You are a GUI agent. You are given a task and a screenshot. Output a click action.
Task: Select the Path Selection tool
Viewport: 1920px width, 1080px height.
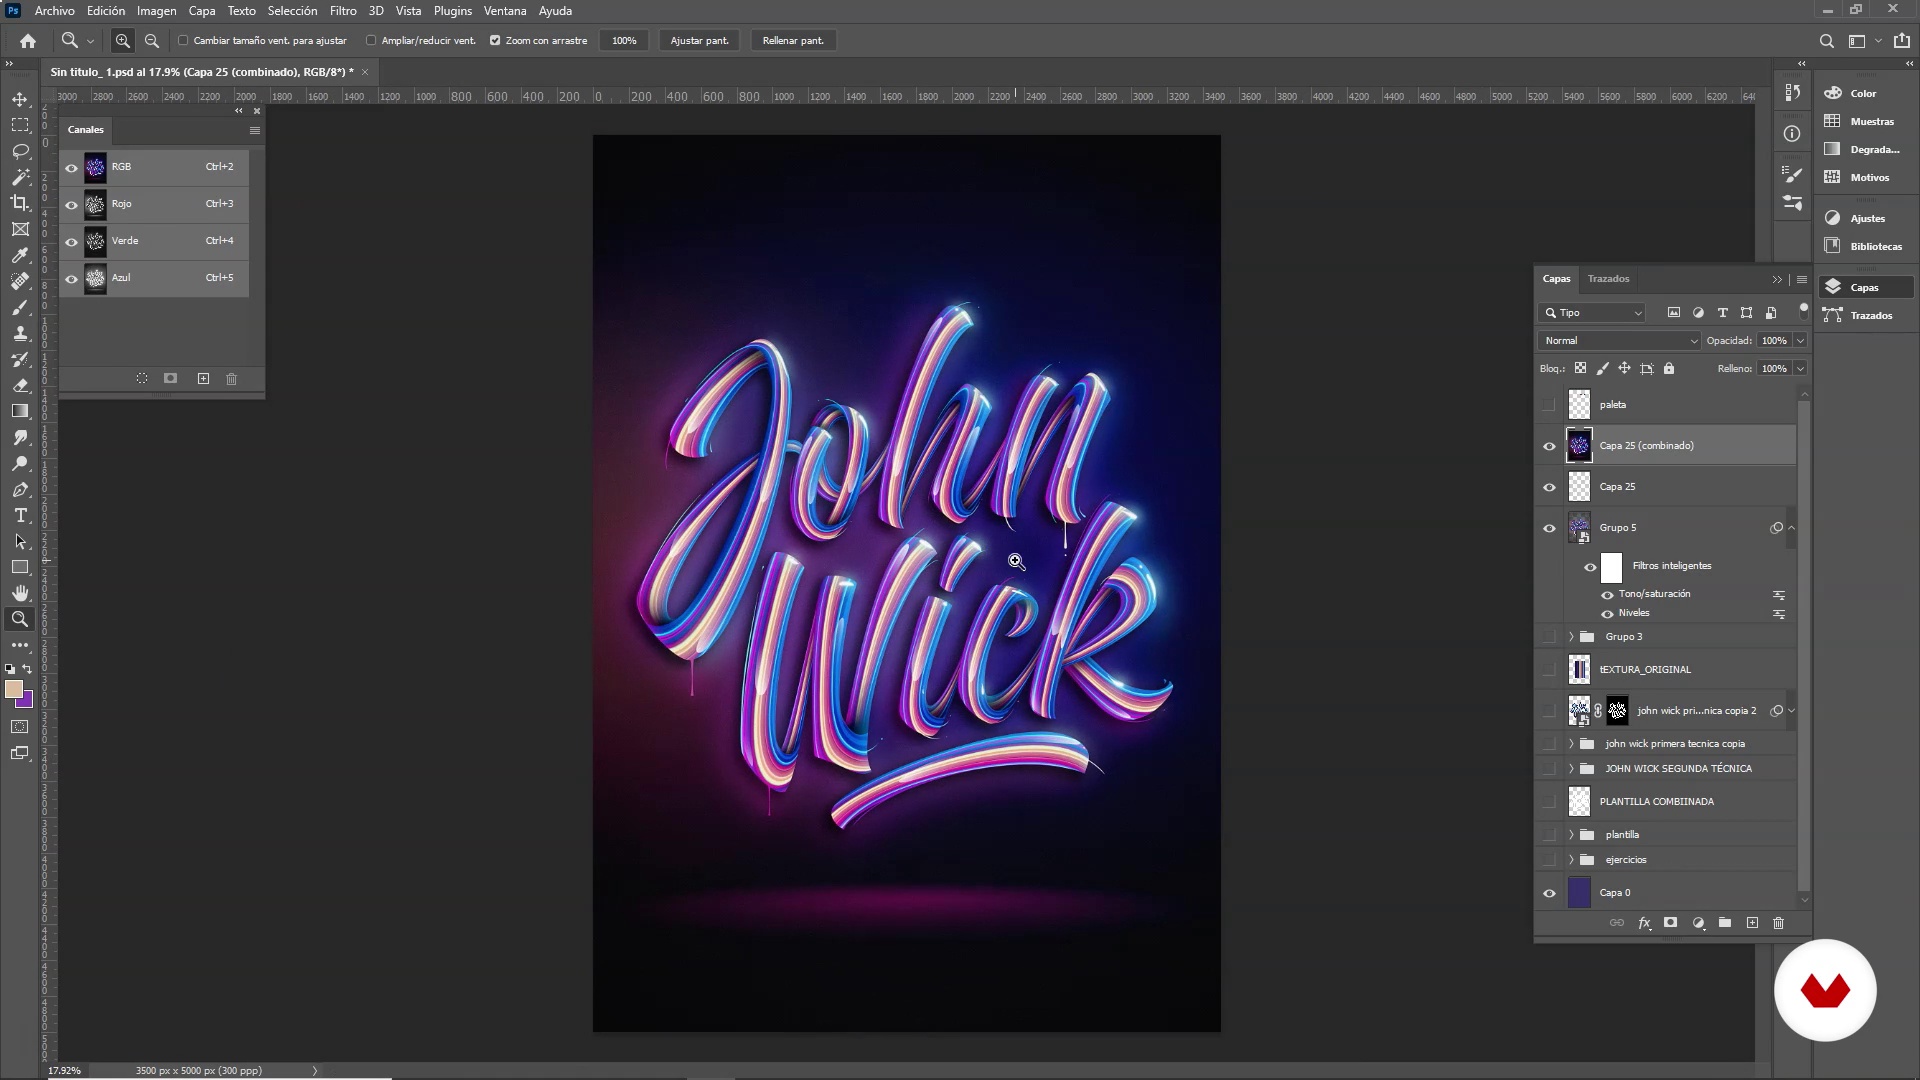click(20, 541)
